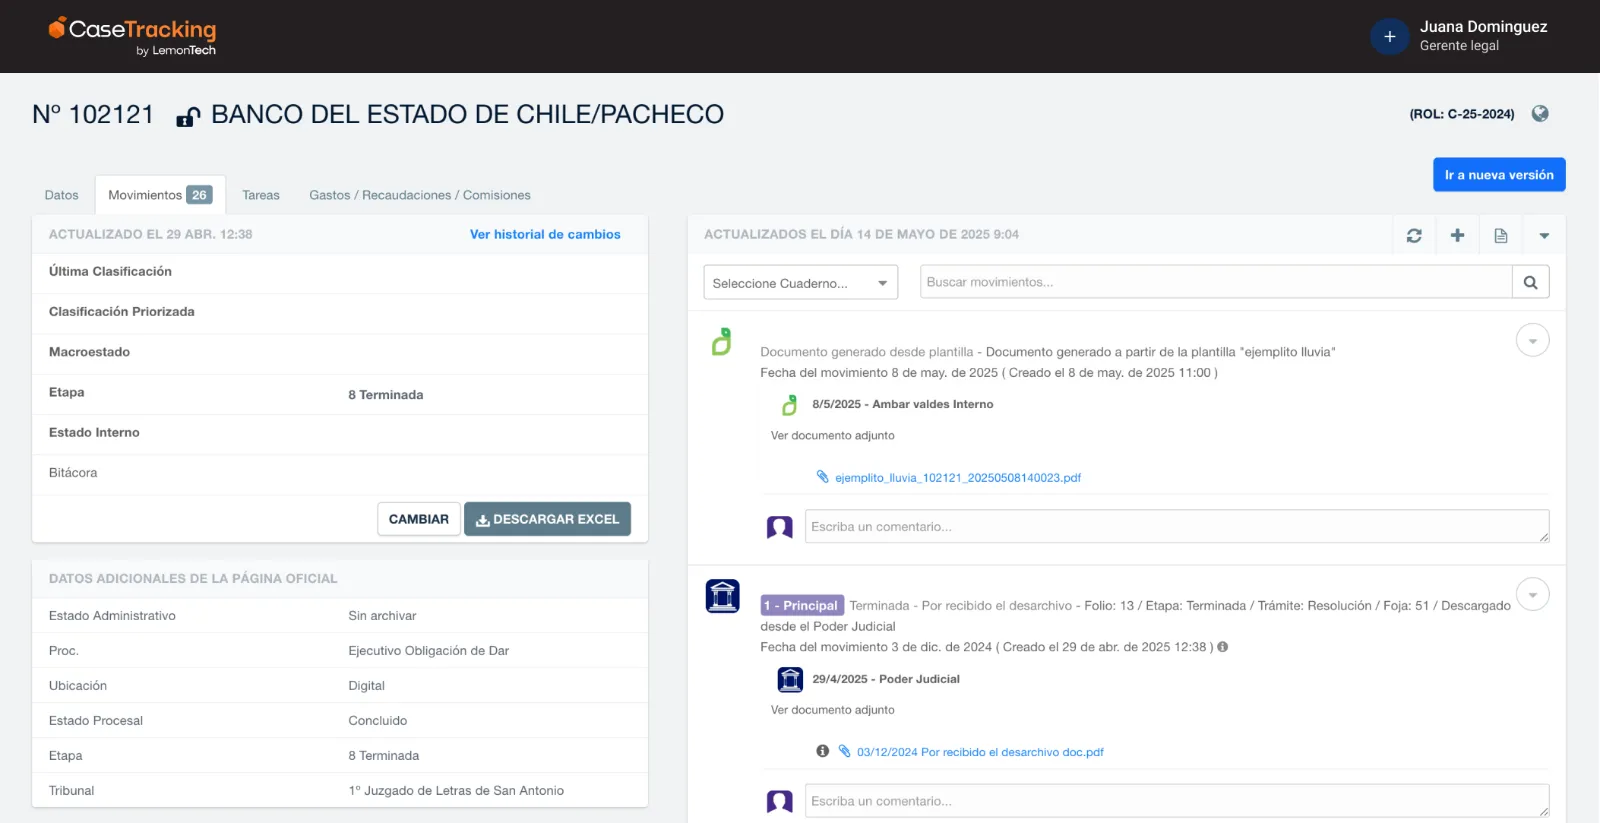Click the Digital value of Ubicación
This screenshot has height=823, width=1600.
[x=366, y=686]
